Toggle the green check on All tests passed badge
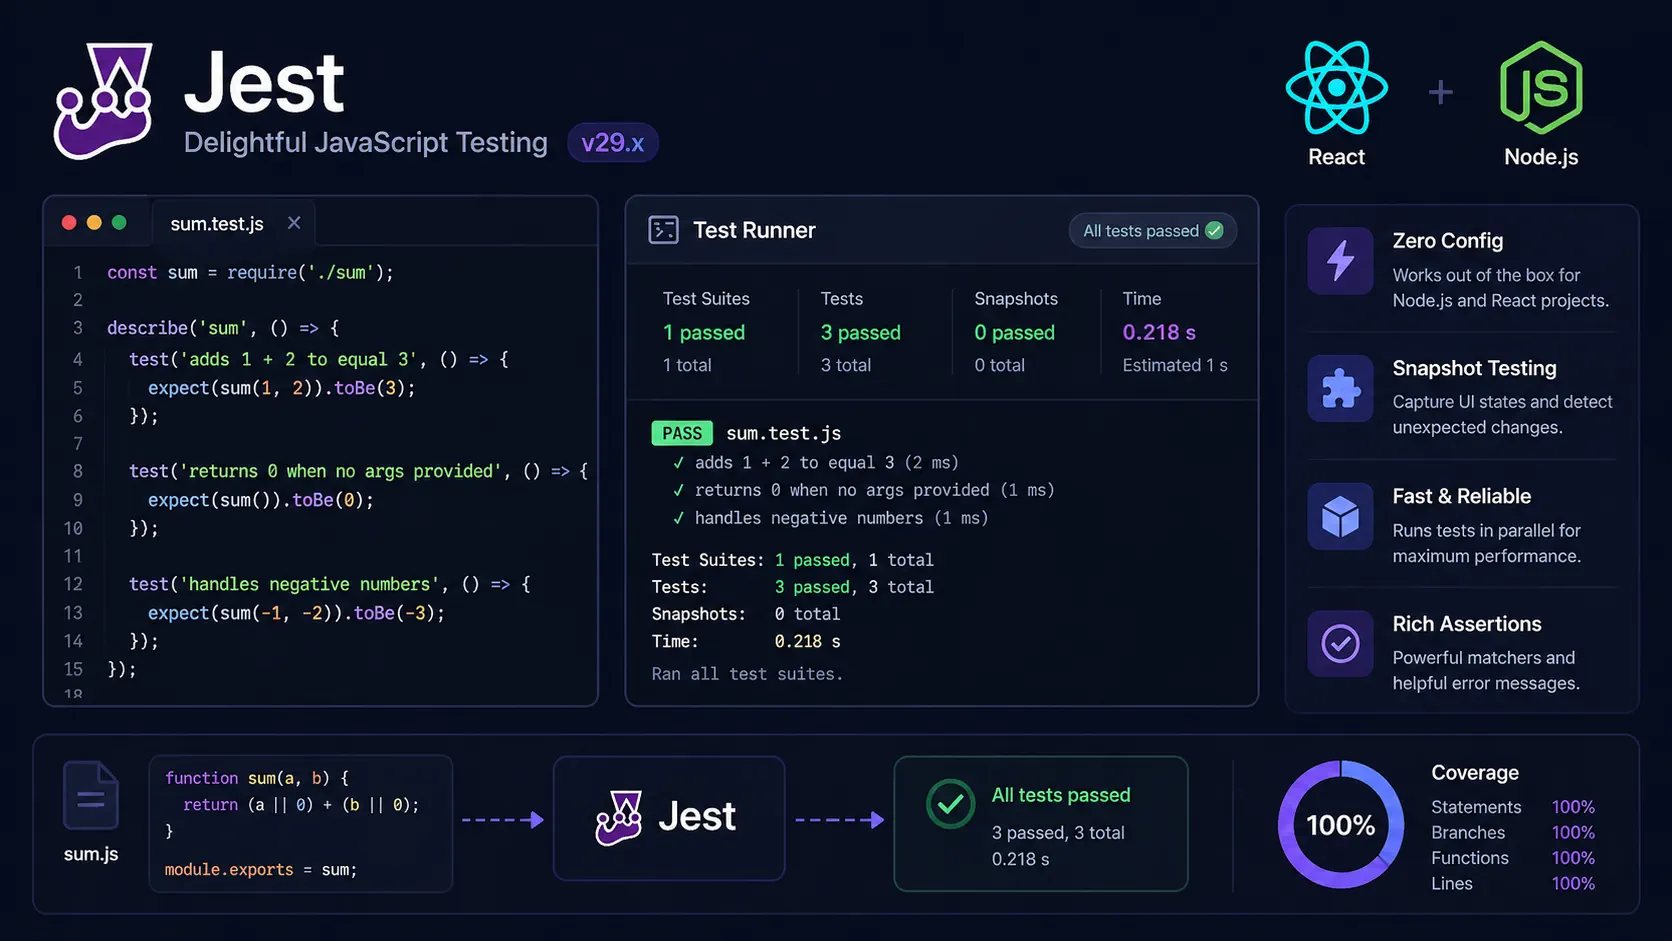The image size is (1672, 941). (x=1214, y=230)
